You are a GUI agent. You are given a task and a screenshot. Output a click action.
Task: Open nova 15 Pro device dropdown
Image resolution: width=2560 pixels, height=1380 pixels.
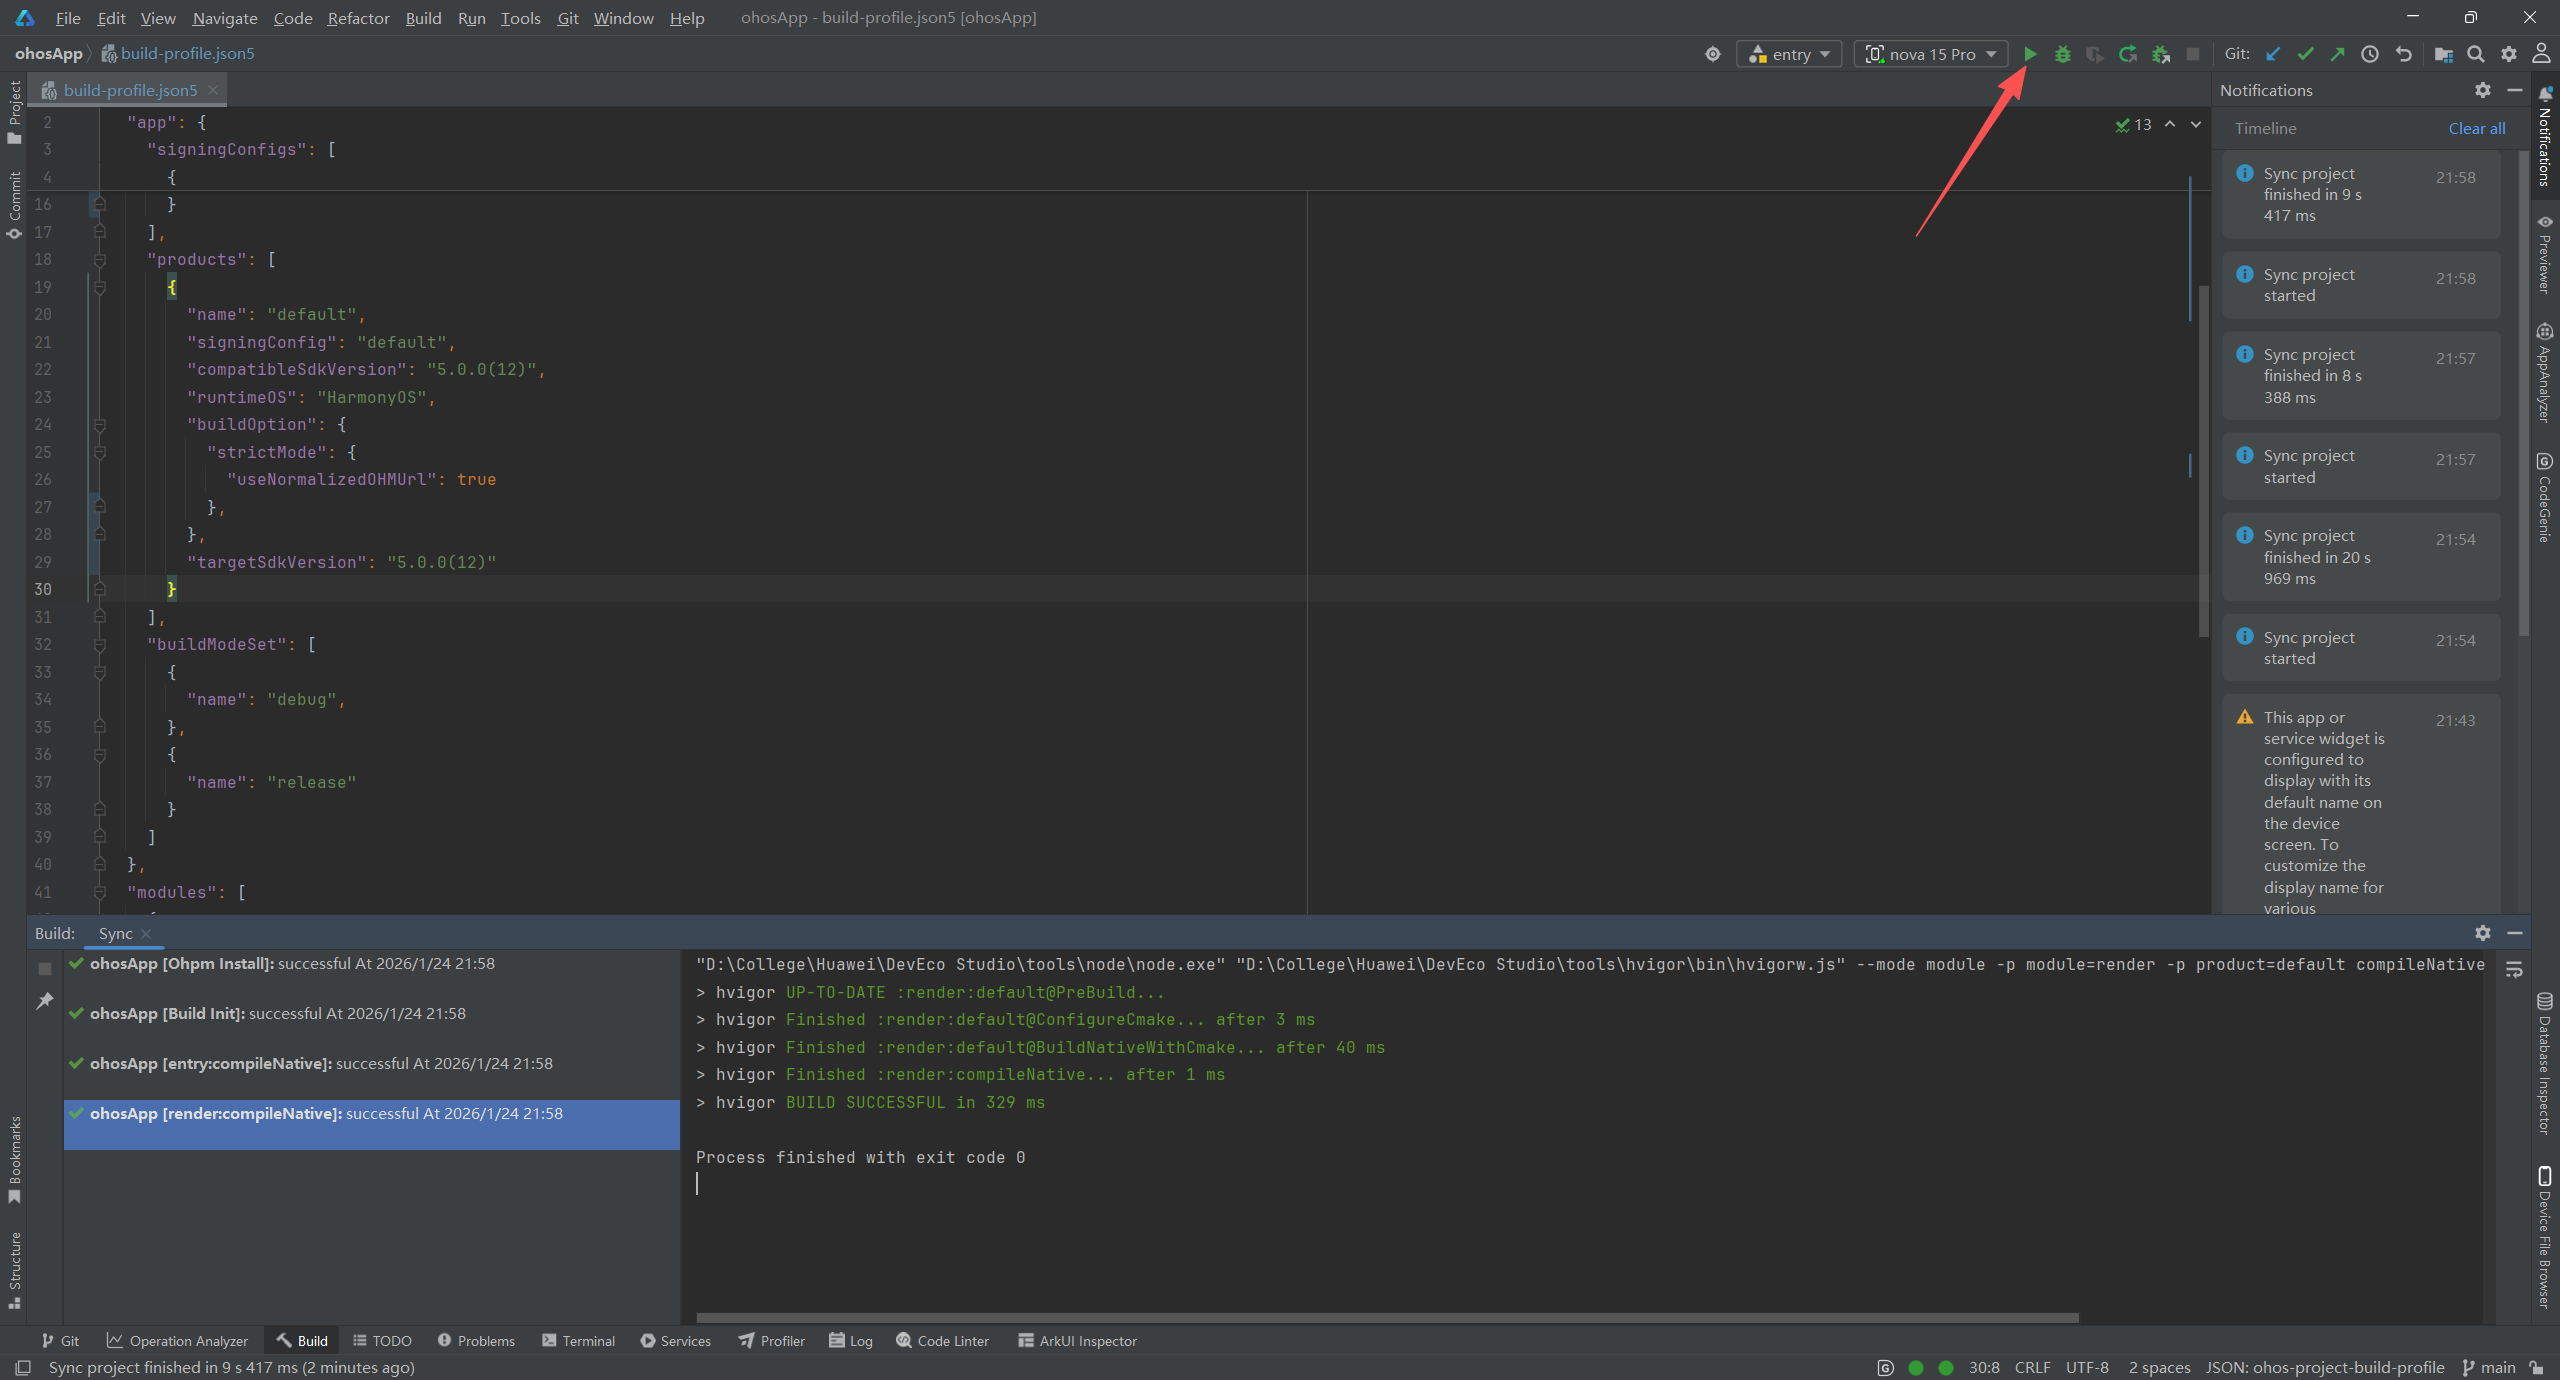[1930, 54]
